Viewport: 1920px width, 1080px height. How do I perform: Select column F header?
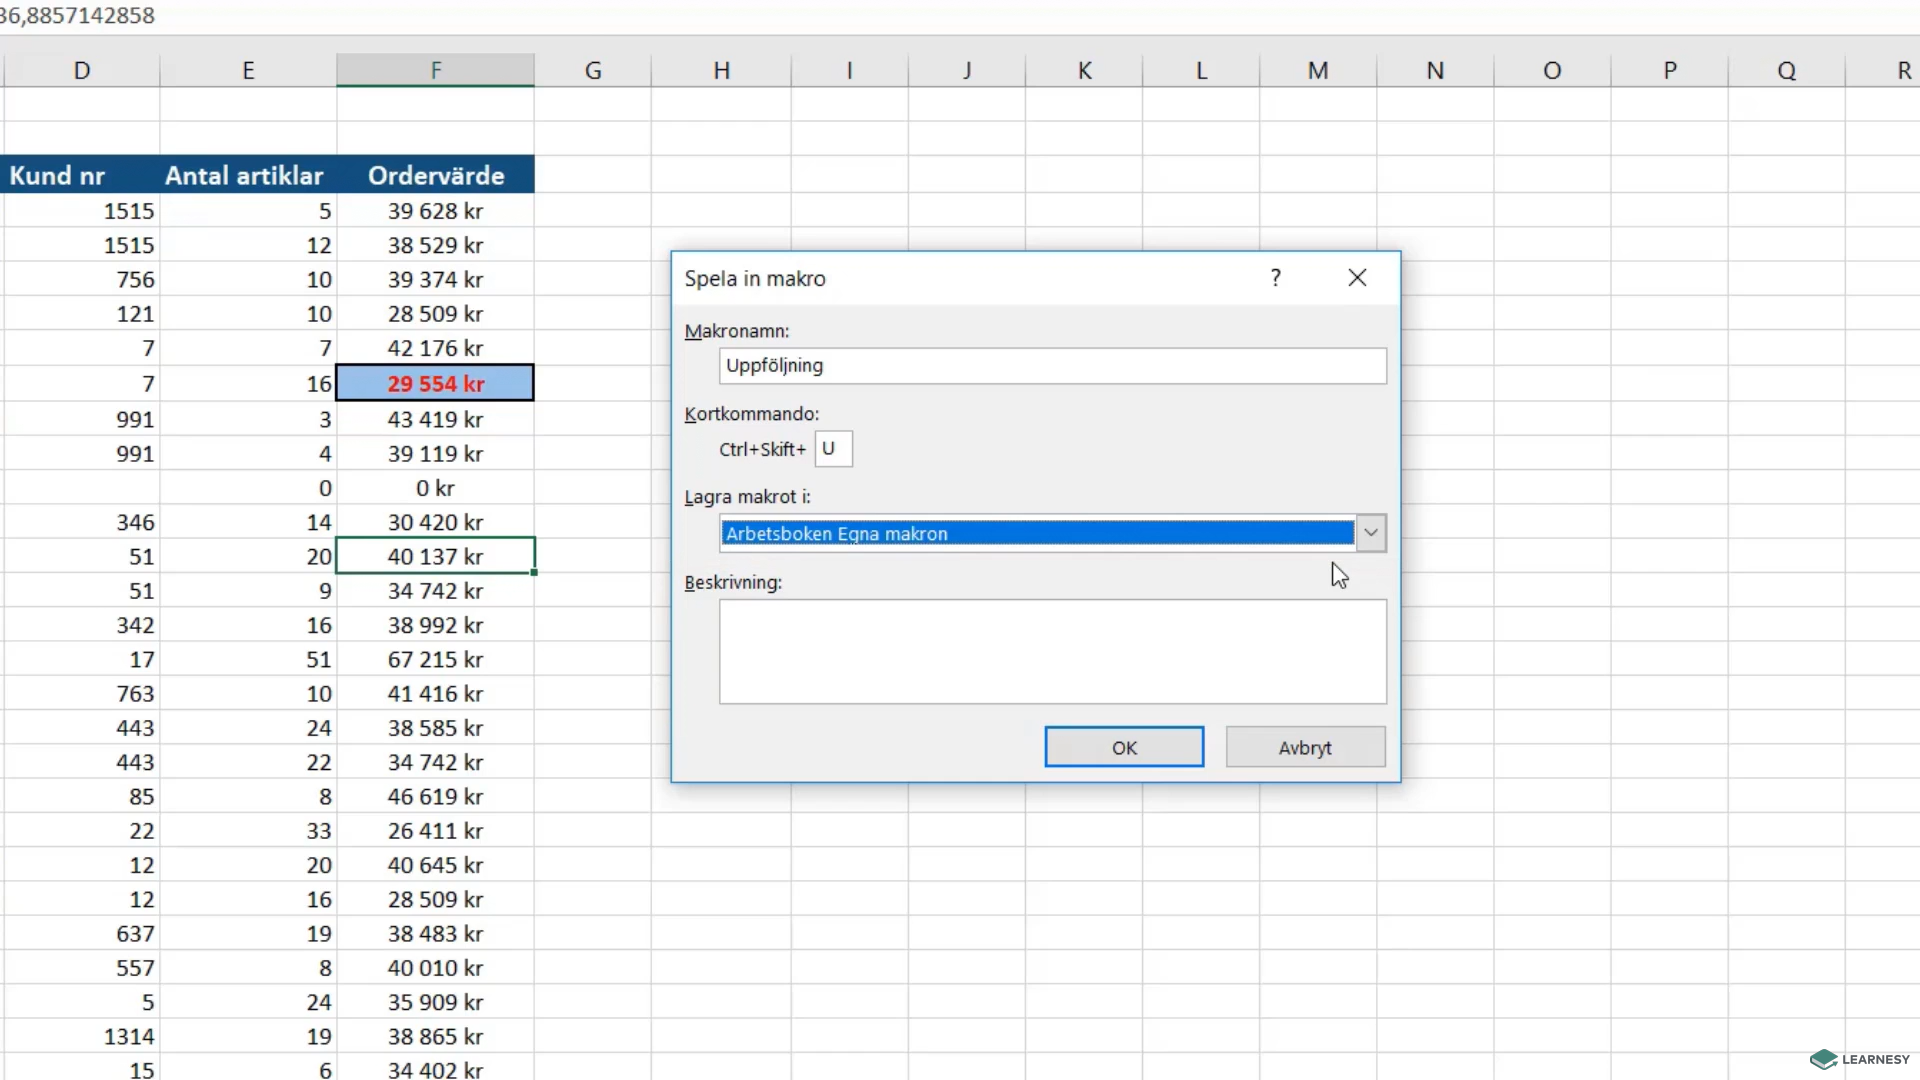[x=435, y=70]
